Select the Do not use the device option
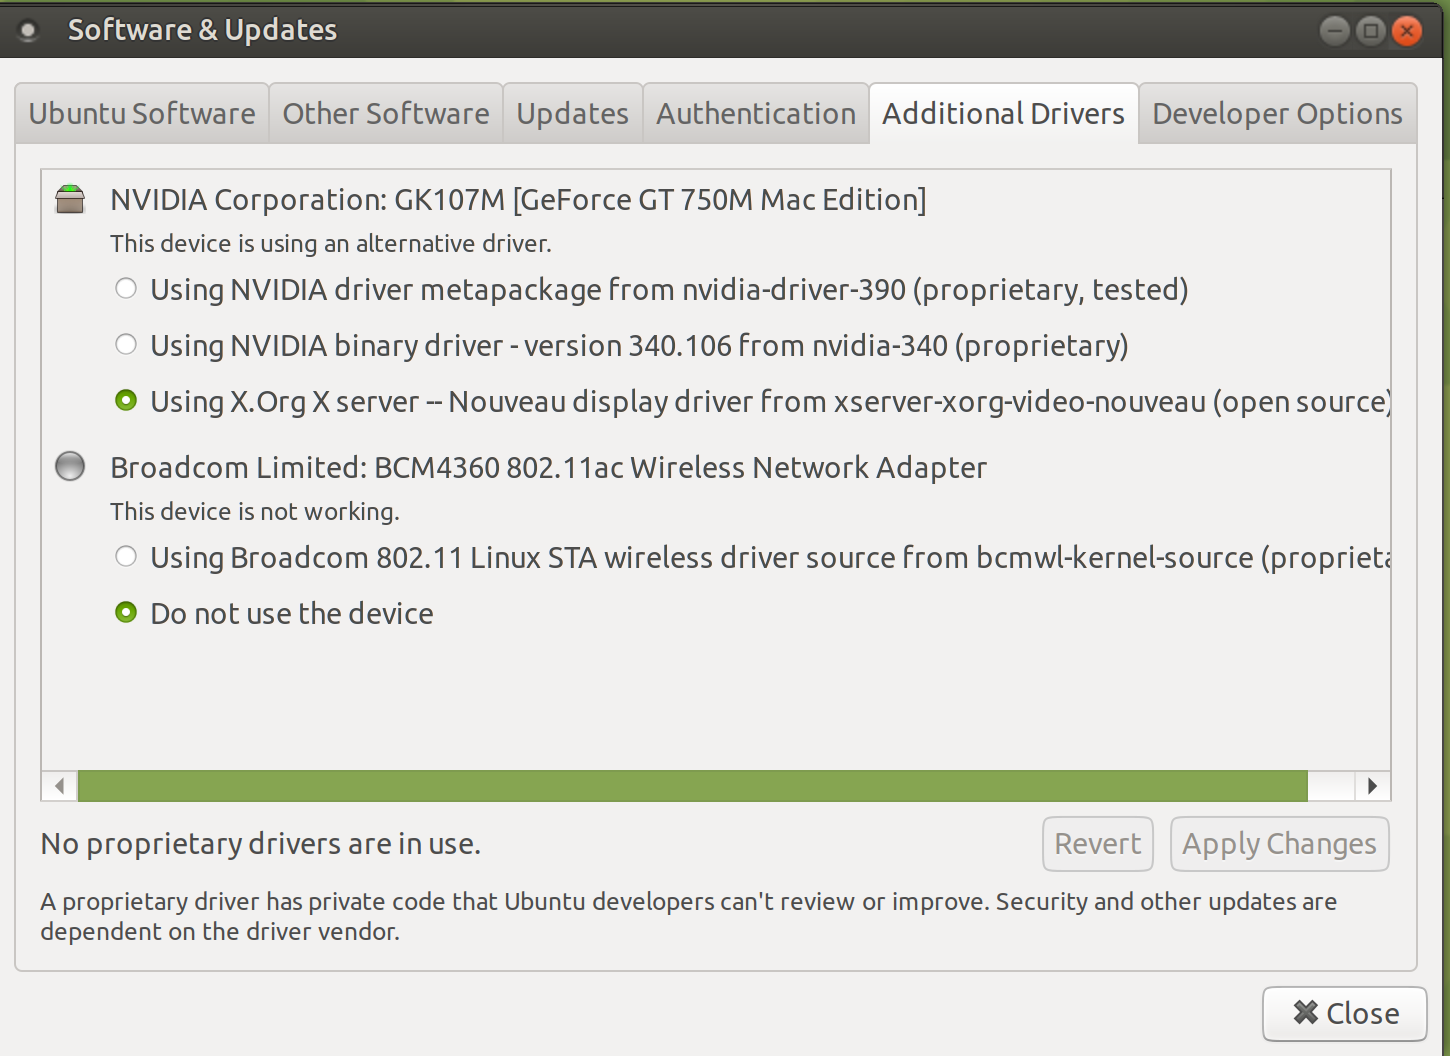 (x=275, y=613)
